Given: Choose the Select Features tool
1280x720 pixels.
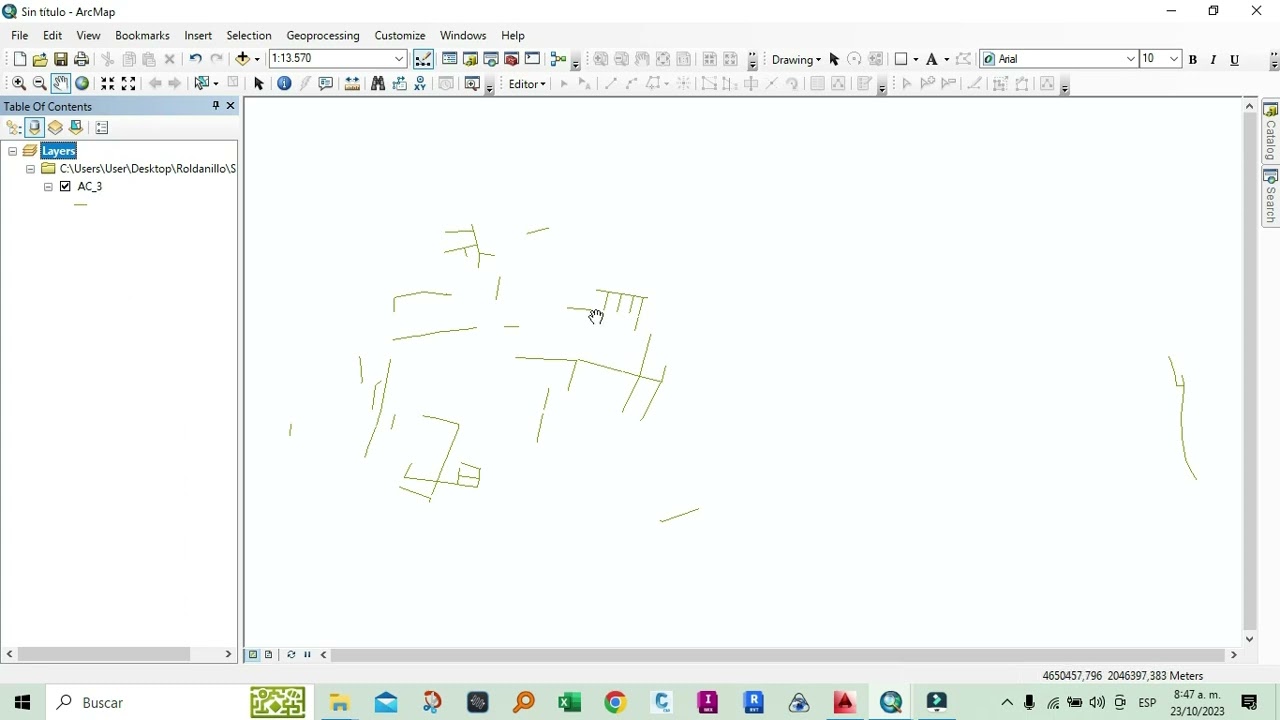Looking at the screenshot, I should pyautogui.click(x=203, y=84).
